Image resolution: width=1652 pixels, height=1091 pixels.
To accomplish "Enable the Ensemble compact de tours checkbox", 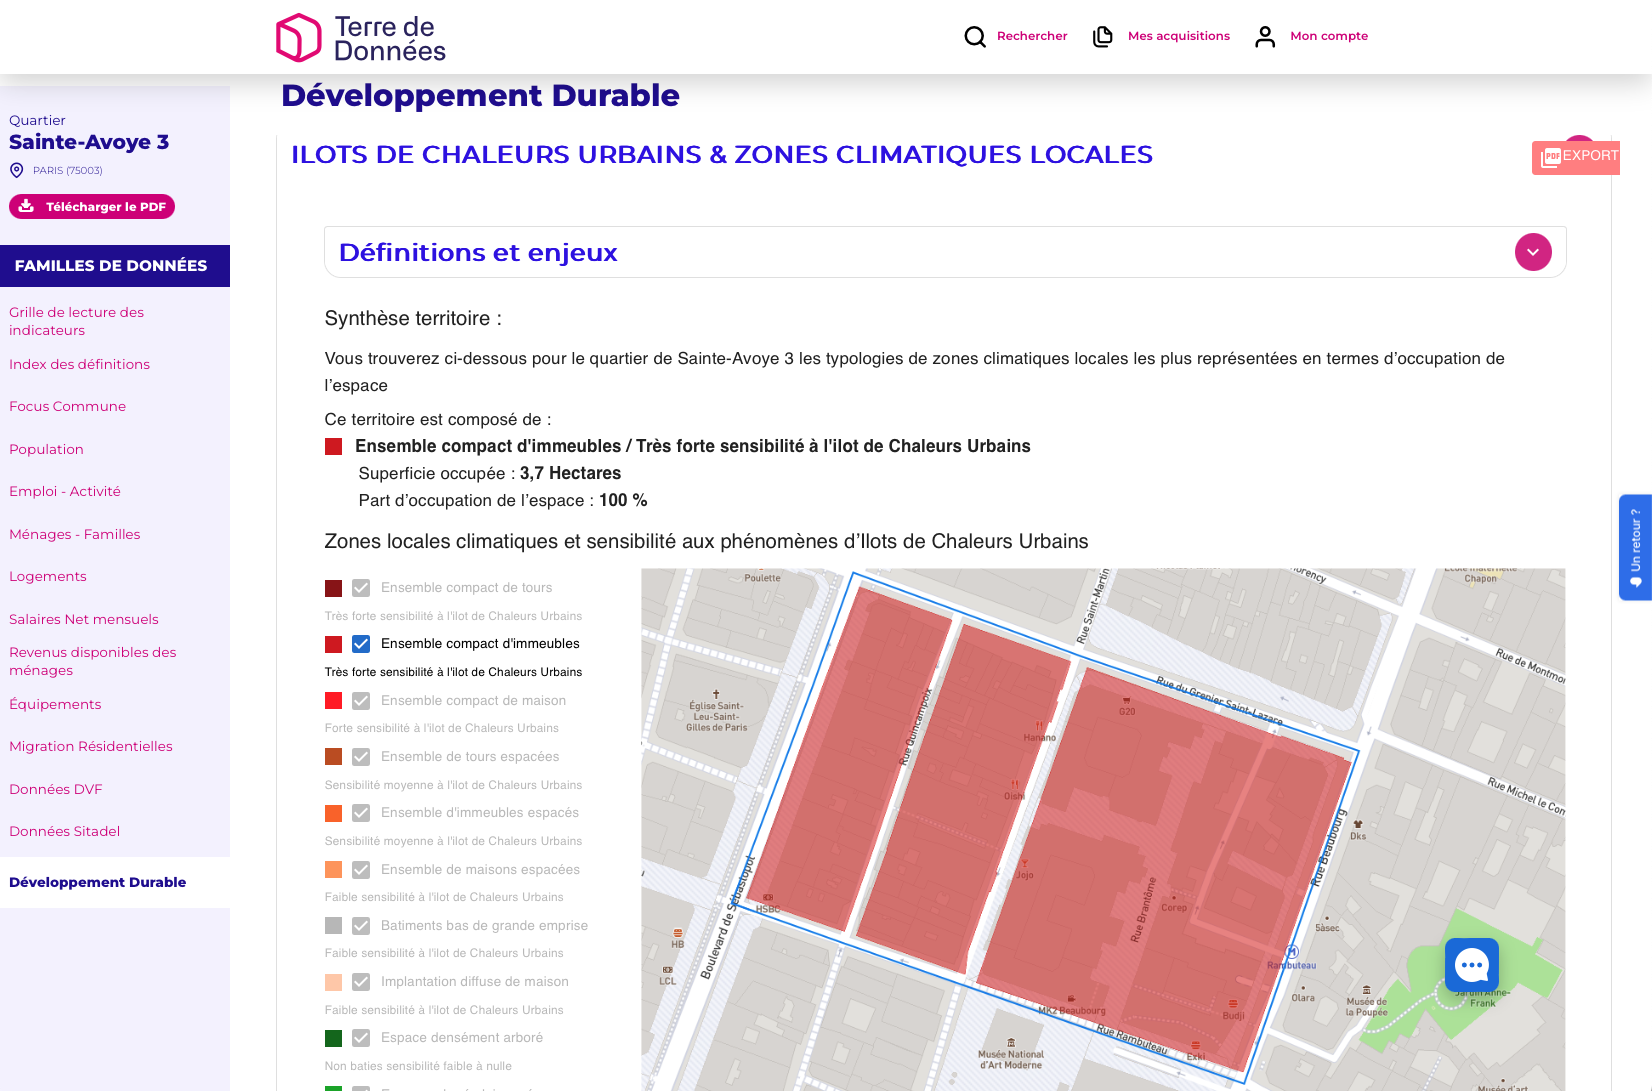I will tap(361, 588).
